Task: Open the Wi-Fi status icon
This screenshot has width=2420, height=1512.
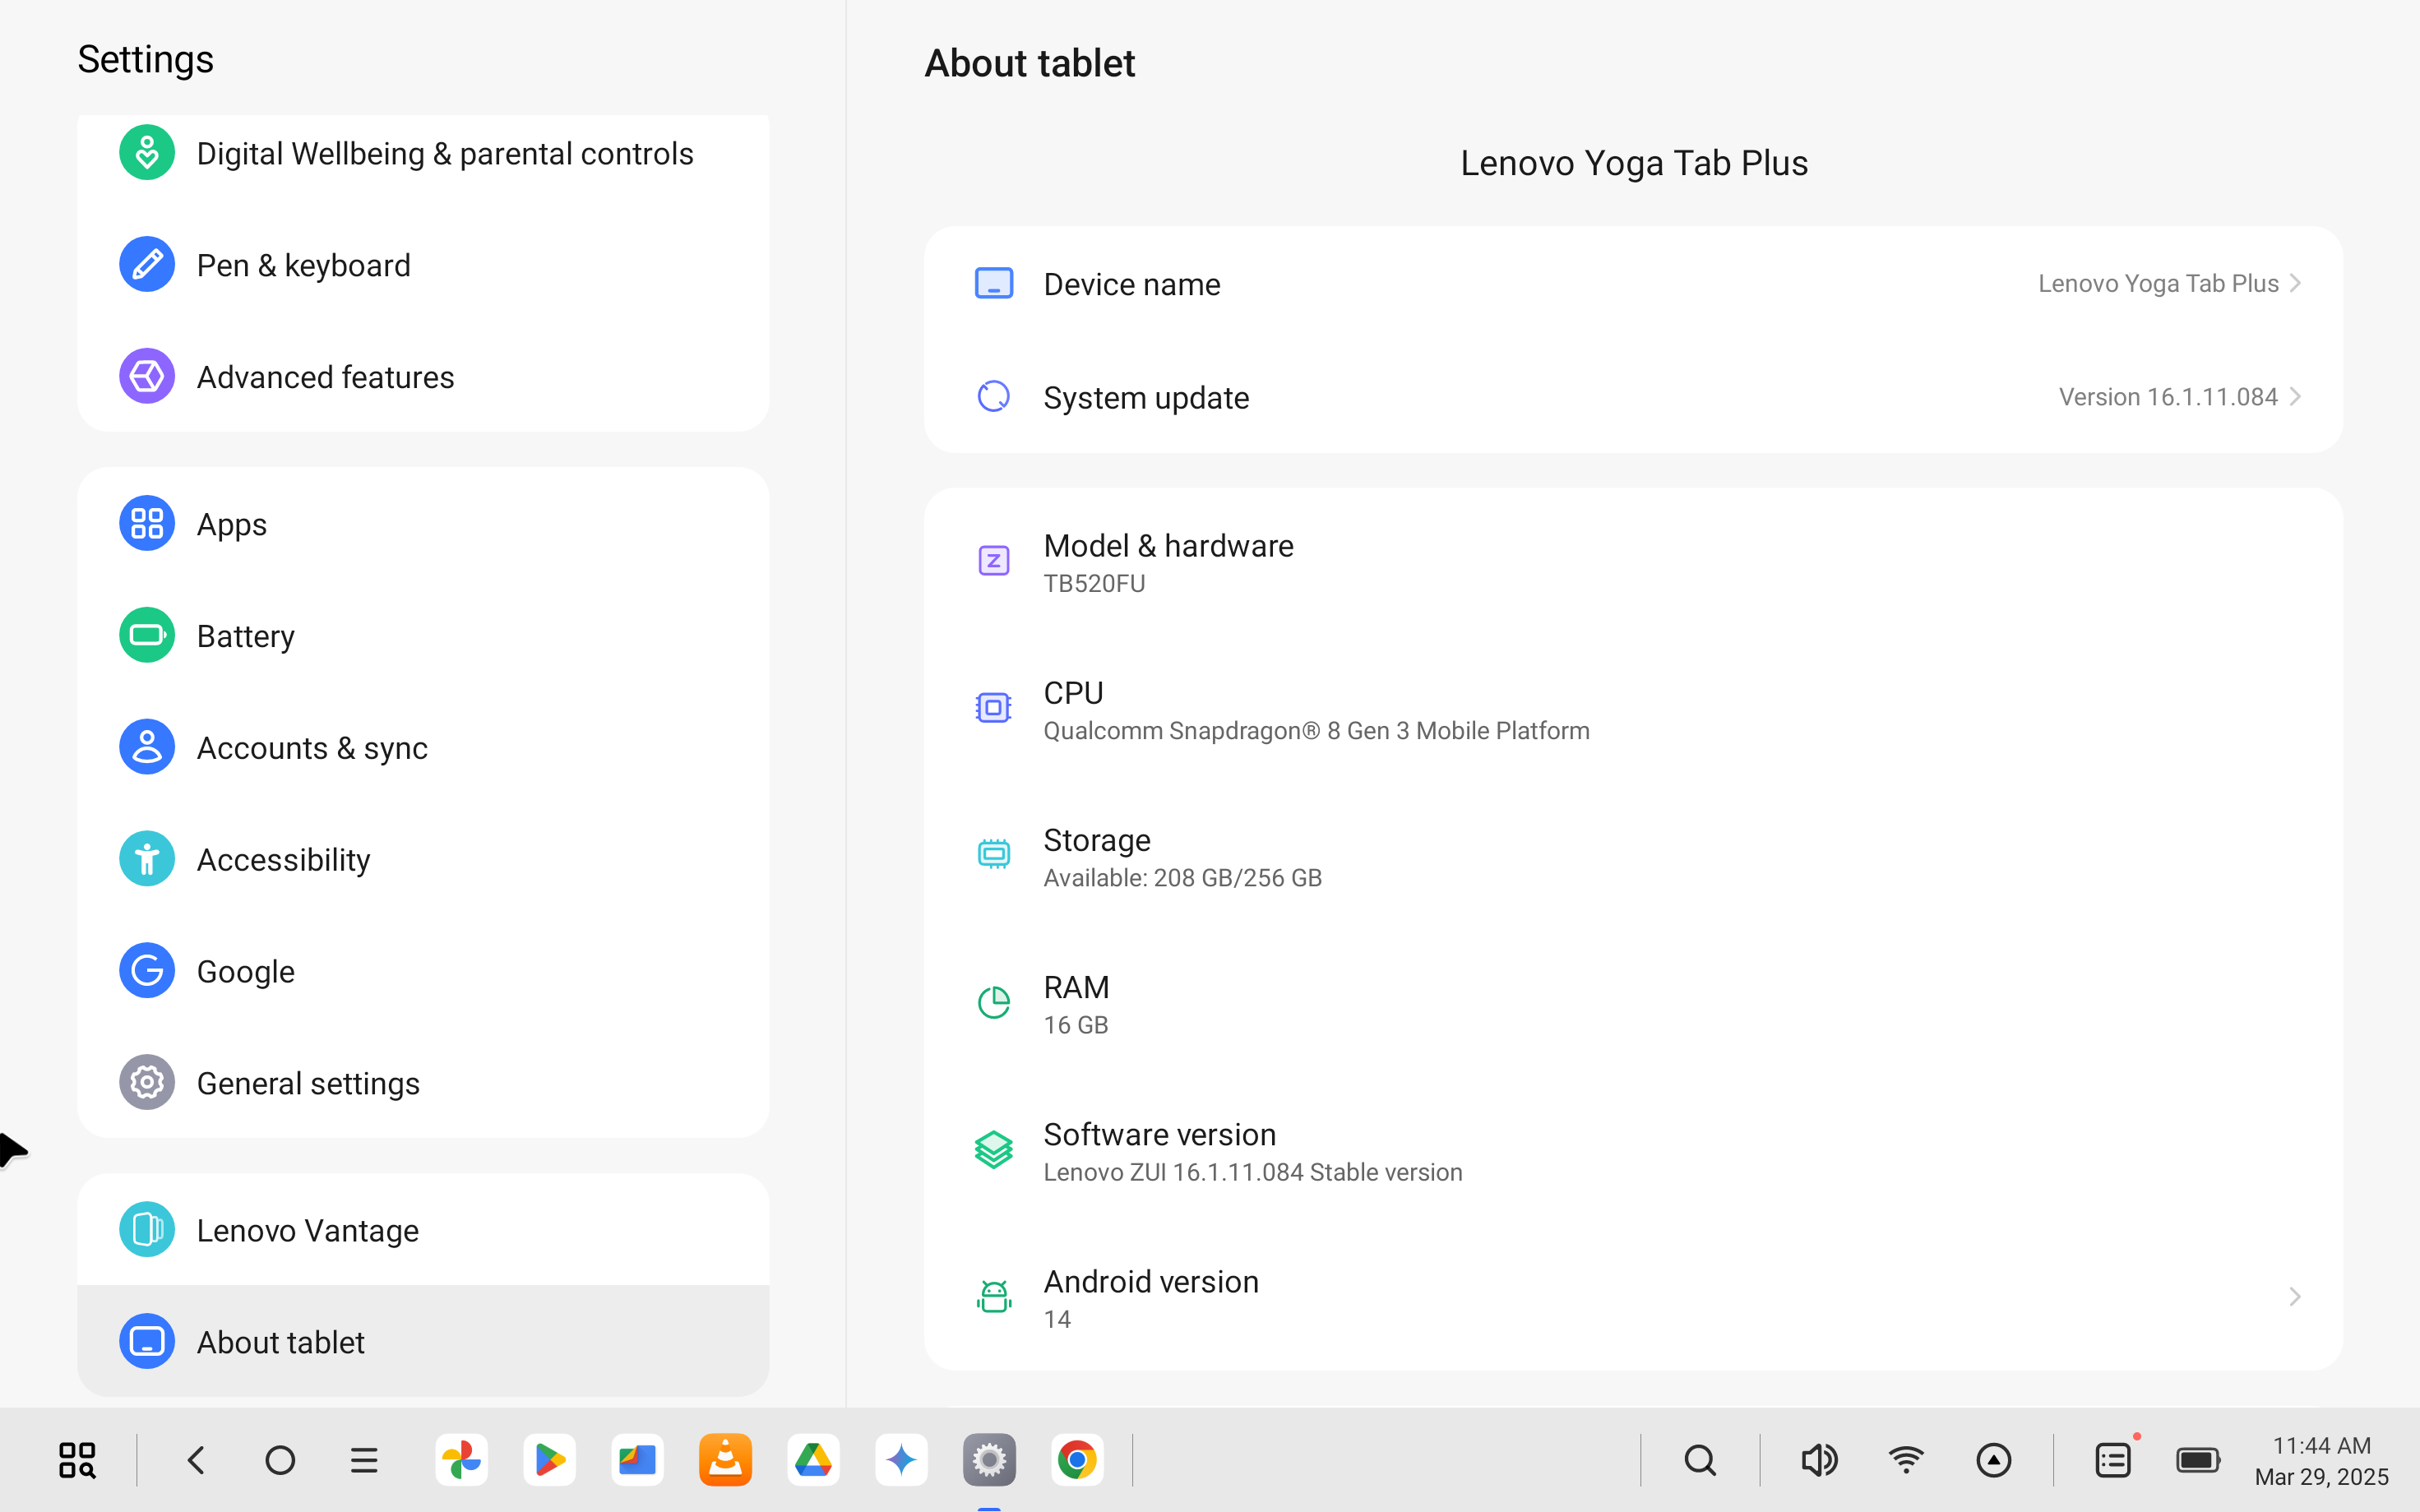Action: (1907, 1460)
